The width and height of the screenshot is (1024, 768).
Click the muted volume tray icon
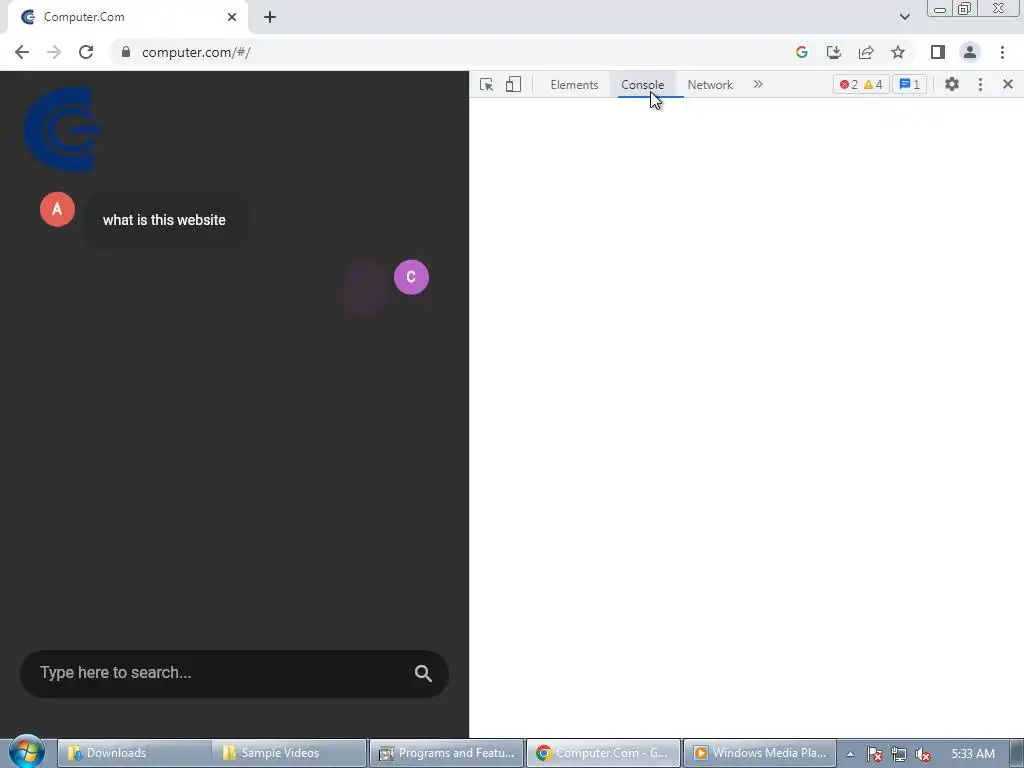pos(923,754)
